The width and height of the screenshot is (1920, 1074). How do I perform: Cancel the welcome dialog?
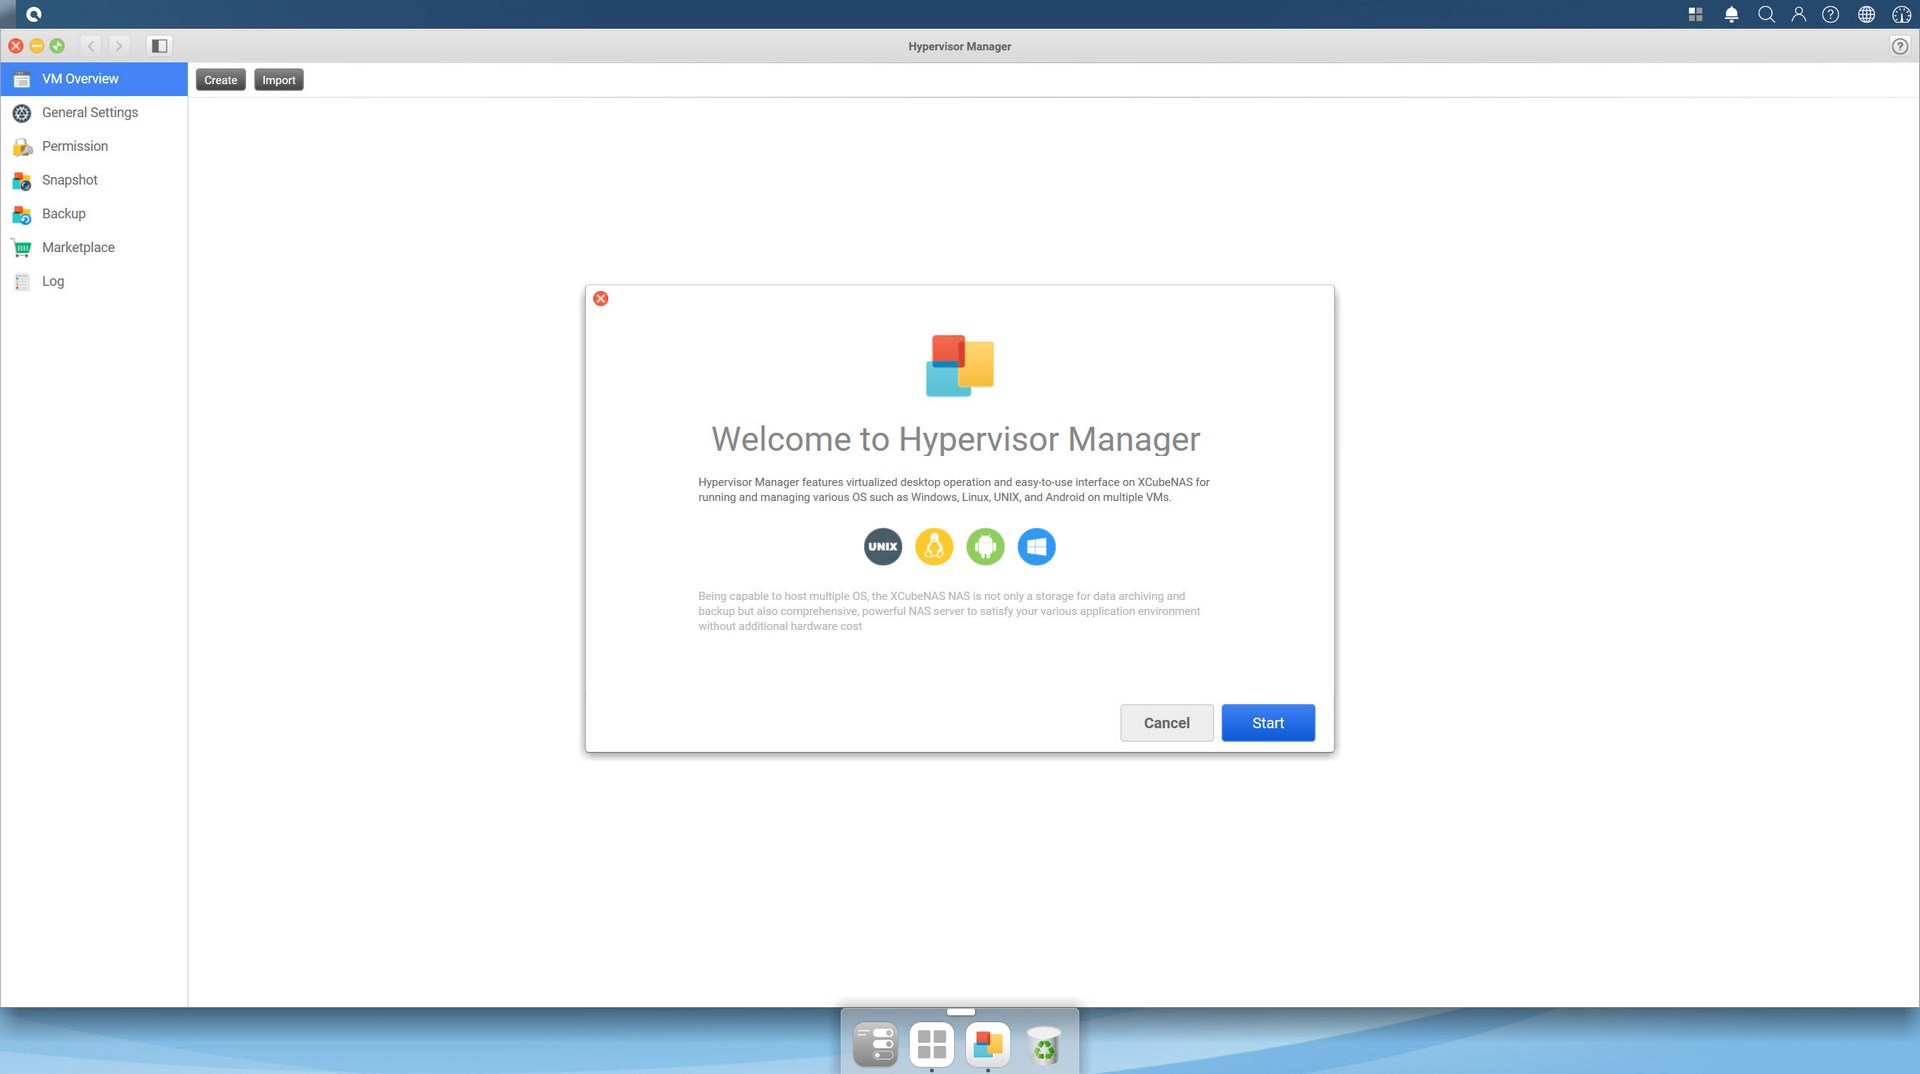click(x=1167, y=723)
